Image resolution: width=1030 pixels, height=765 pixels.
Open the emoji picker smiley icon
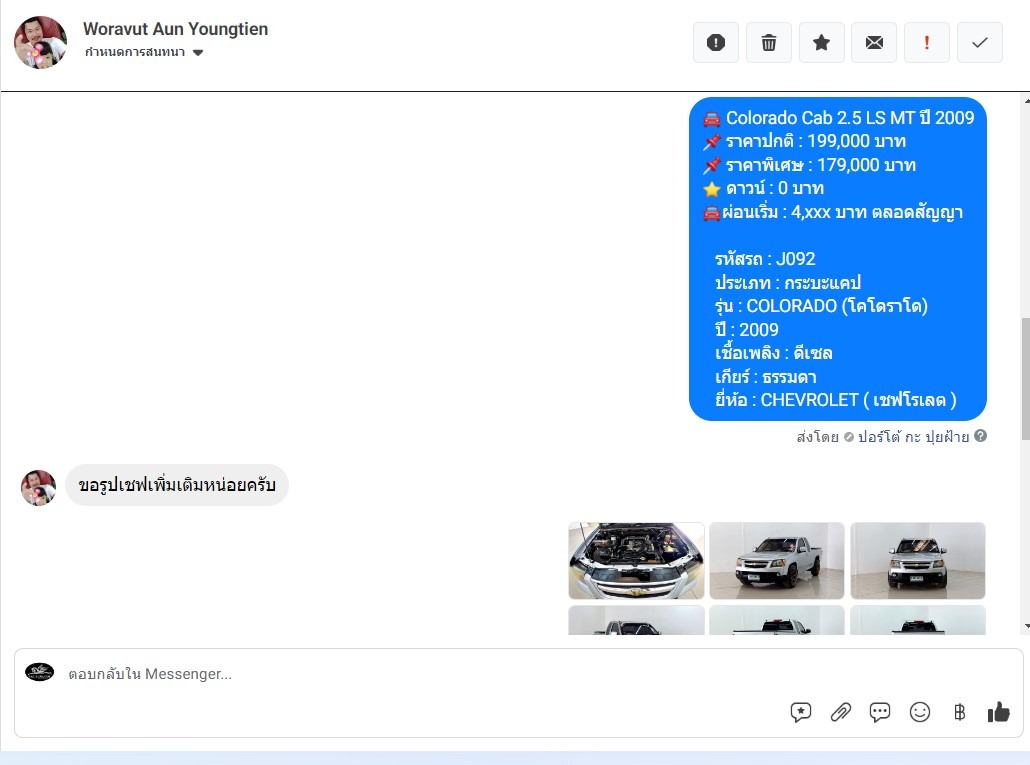(920, 712)
